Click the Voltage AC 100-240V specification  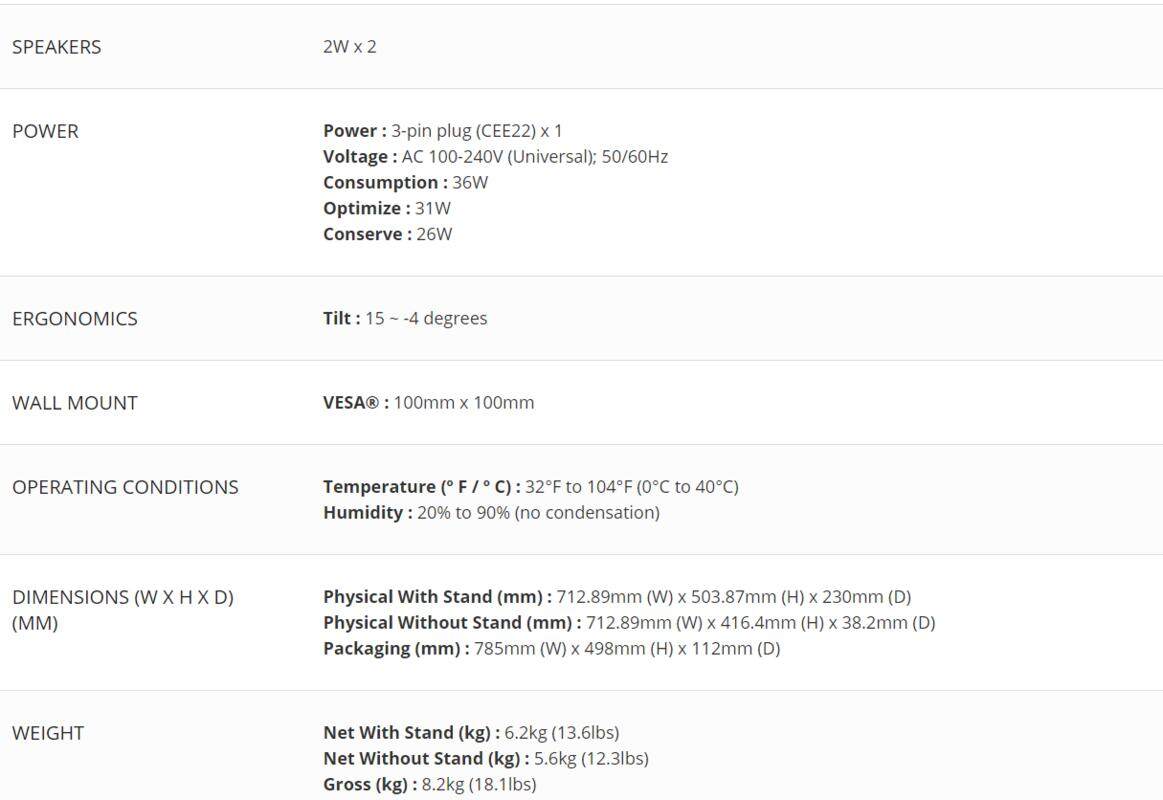point(495,157)
